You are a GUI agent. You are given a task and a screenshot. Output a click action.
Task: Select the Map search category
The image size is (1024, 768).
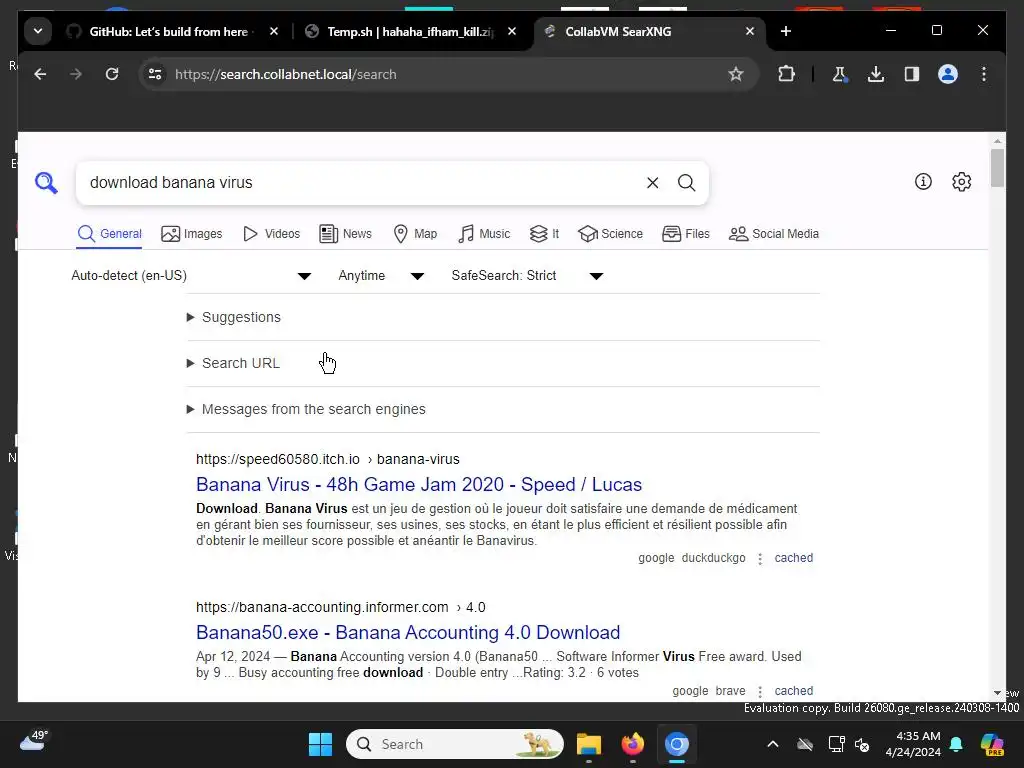coord(415,234)
